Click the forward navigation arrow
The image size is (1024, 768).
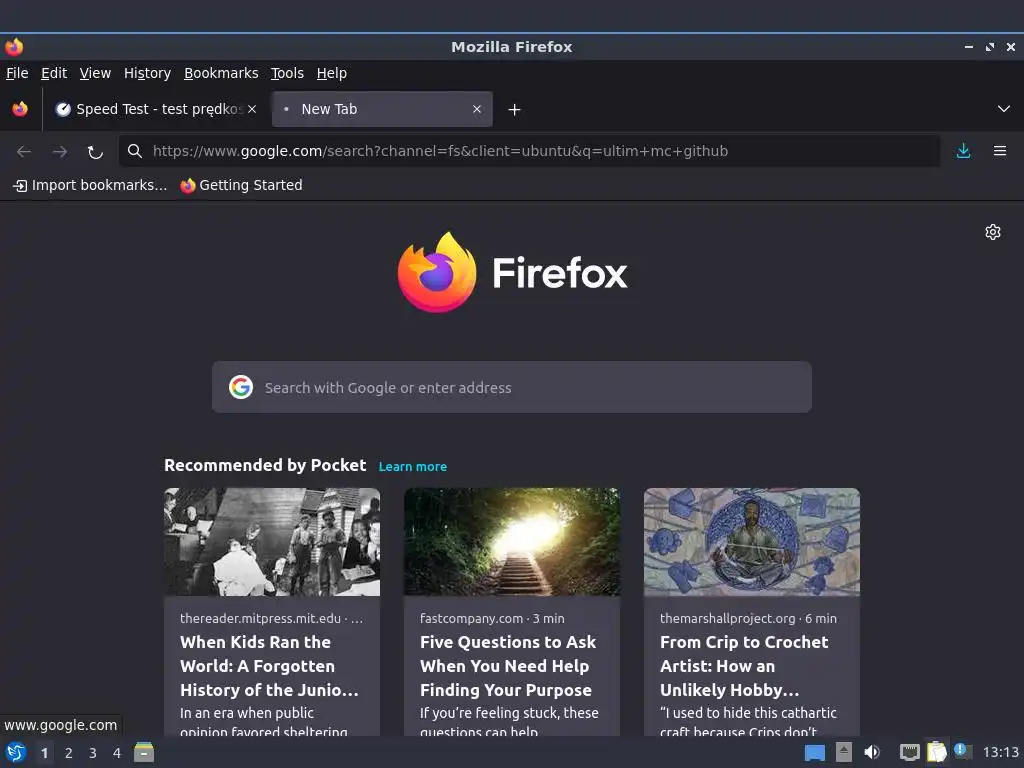(x=59, y=152)
